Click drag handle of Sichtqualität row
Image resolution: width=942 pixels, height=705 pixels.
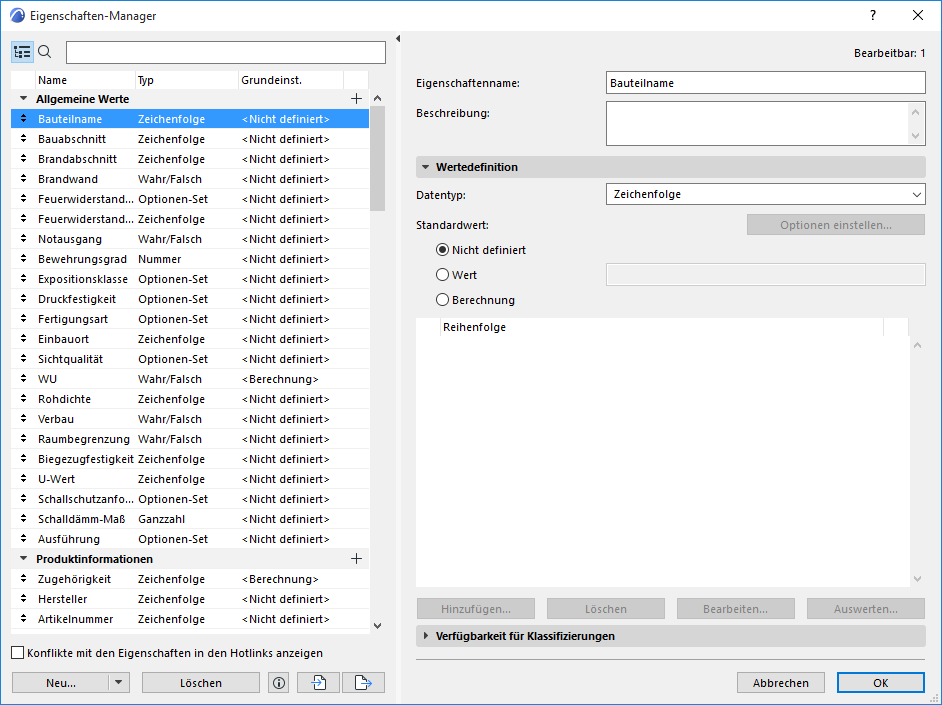tap(23, 359)
